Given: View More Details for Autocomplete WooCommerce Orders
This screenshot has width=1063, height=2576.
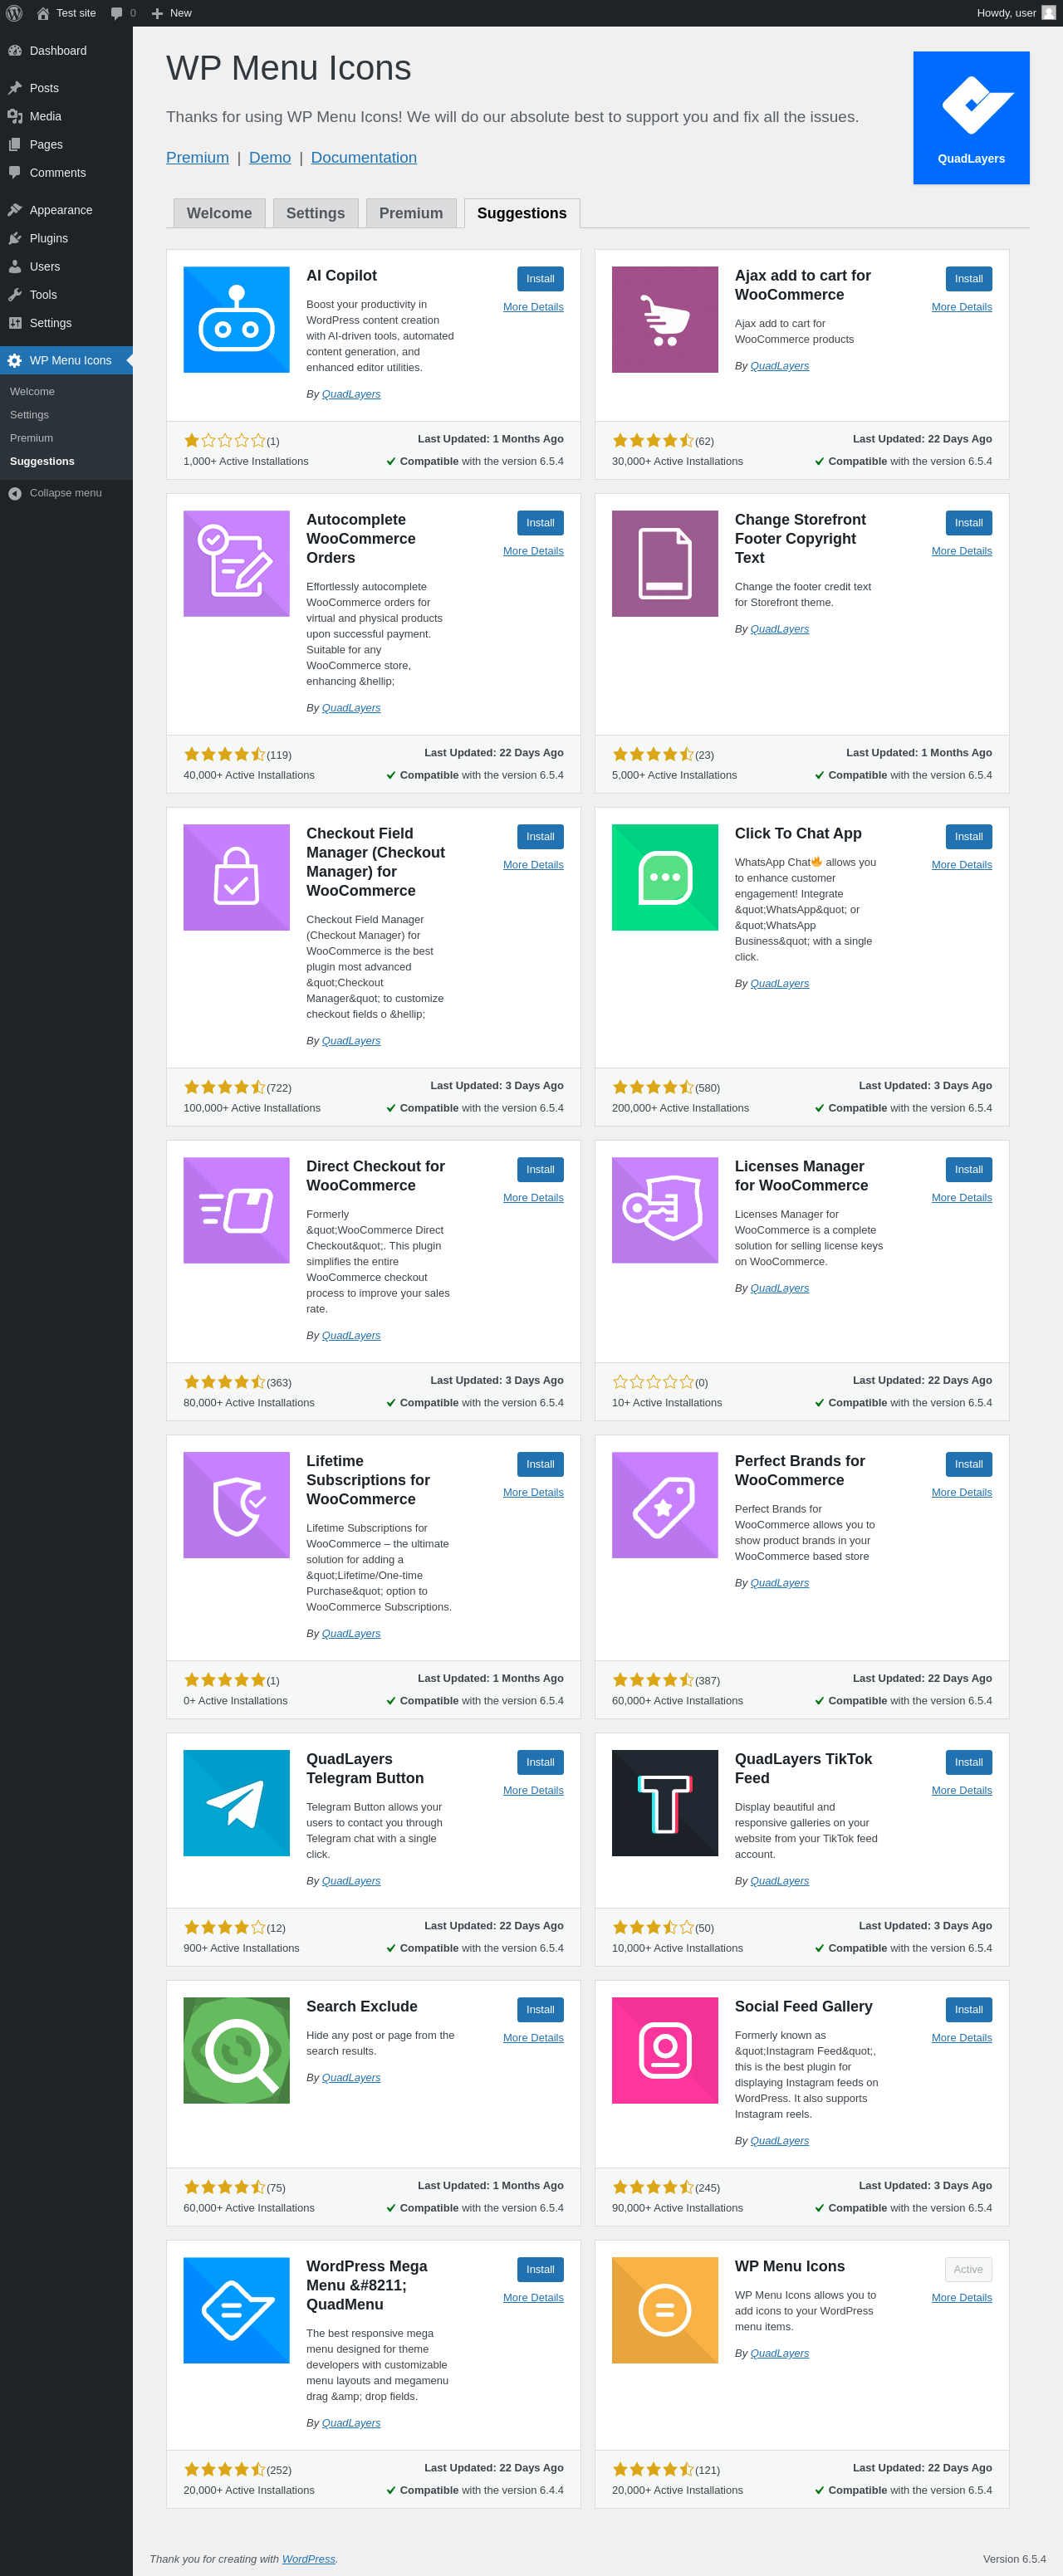Looking at the screenshot, I should click(x=533, y=551).
